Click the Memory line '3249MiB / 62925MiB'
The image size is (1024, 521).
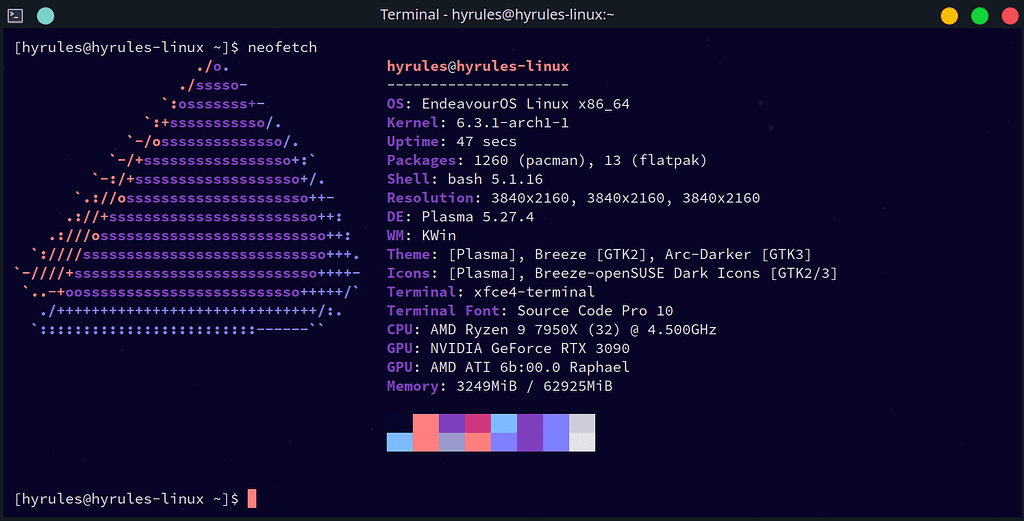click(500, 386)
